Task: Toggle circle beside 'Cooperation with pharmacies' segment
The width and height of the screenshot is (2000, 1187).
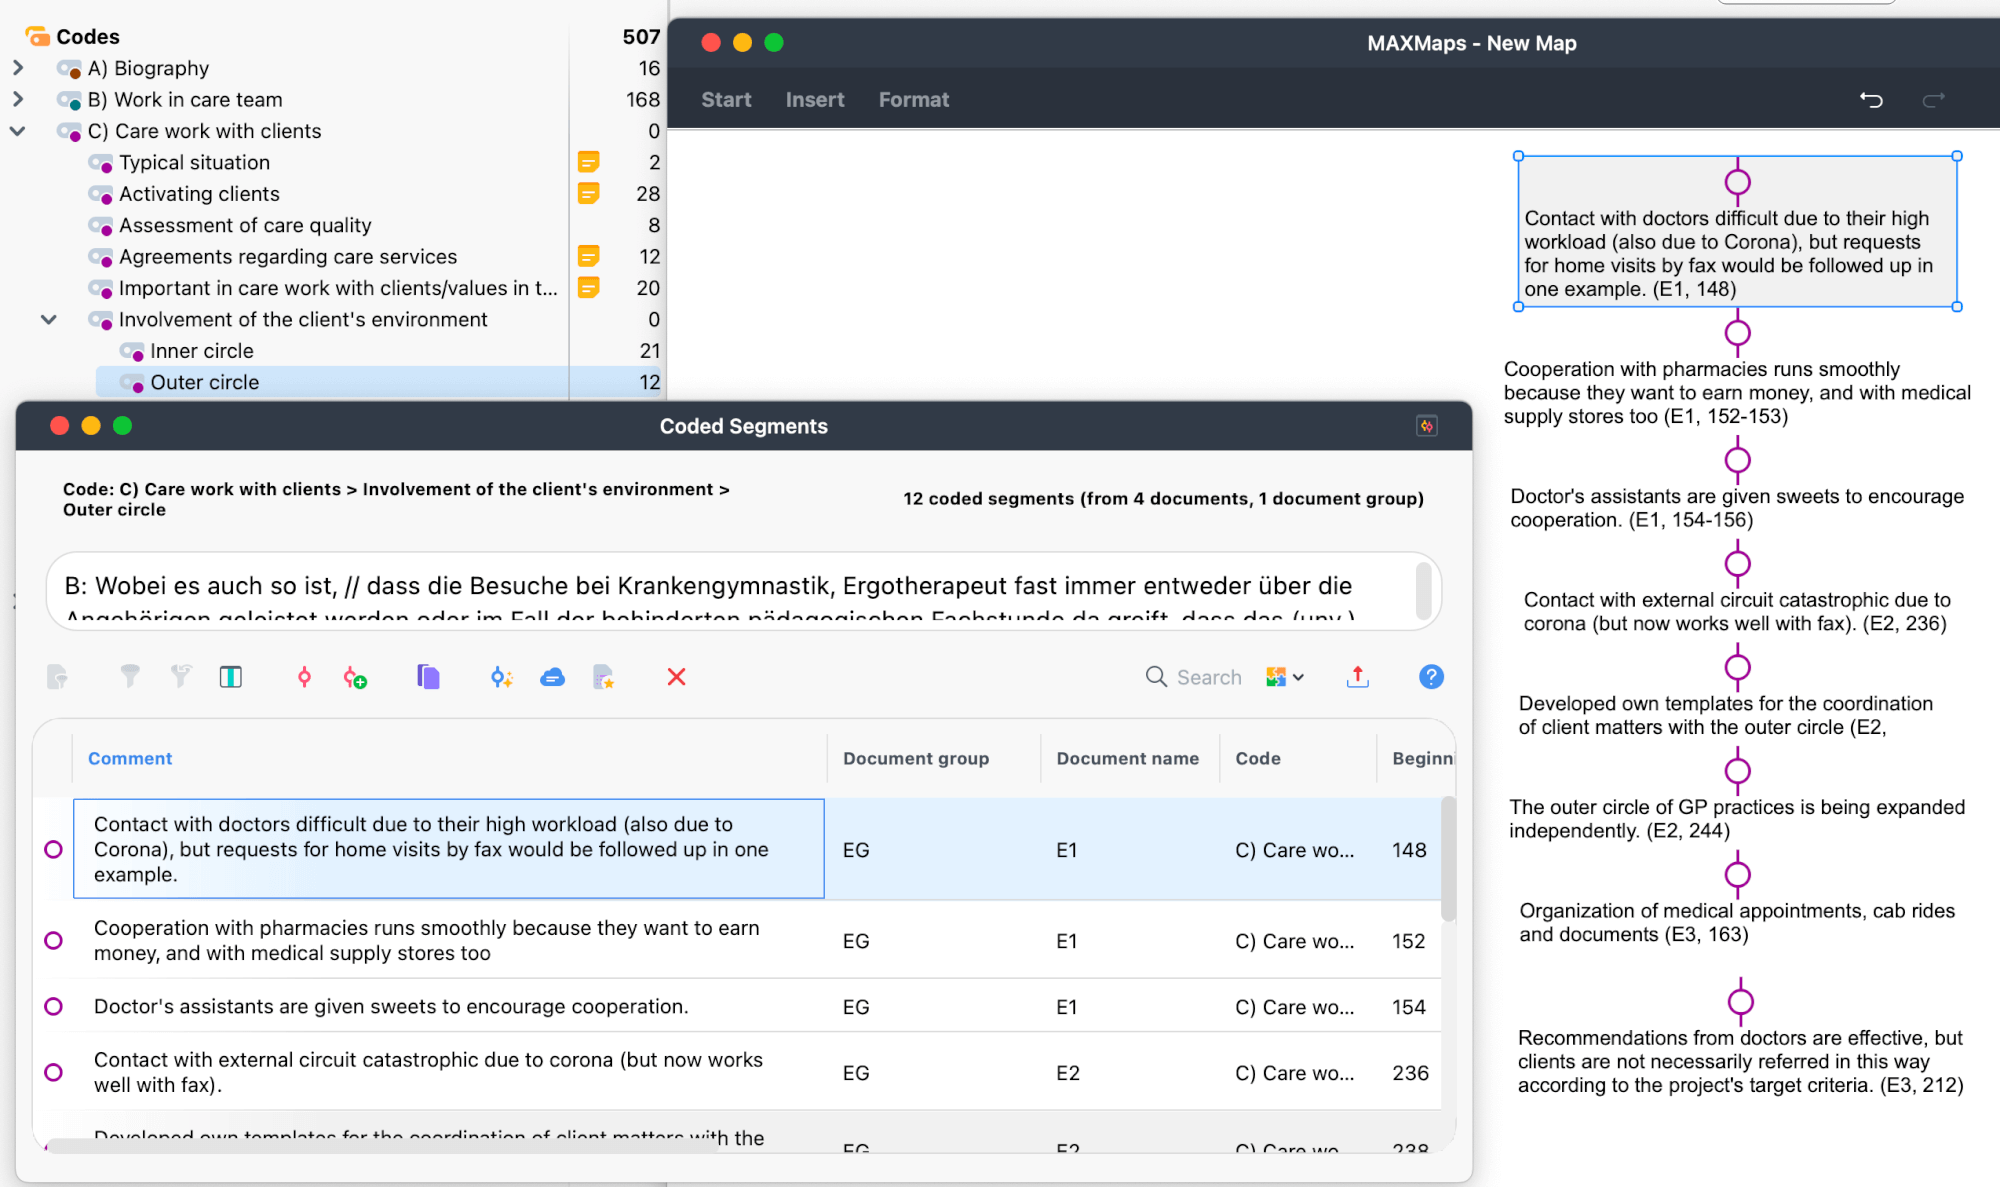Action: pyautogui.click(x=53, y=940)
